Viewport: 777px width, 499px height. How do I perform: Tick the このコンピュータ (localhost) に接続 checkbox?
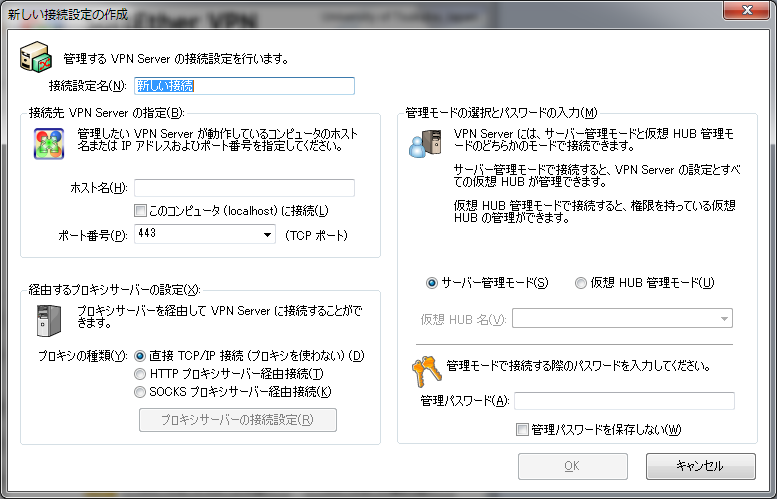pos(140,211)
